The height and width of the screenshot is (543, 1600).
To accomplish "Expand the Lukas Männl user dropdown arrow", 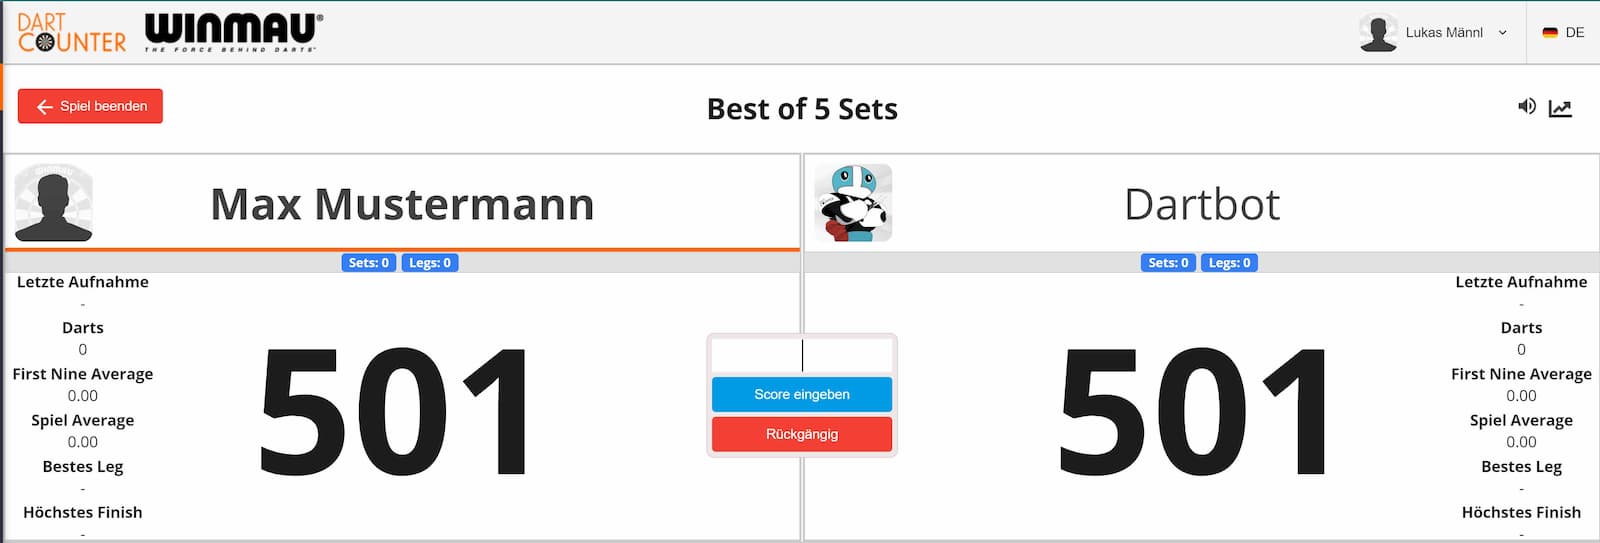I will [x=1502, y=33].
